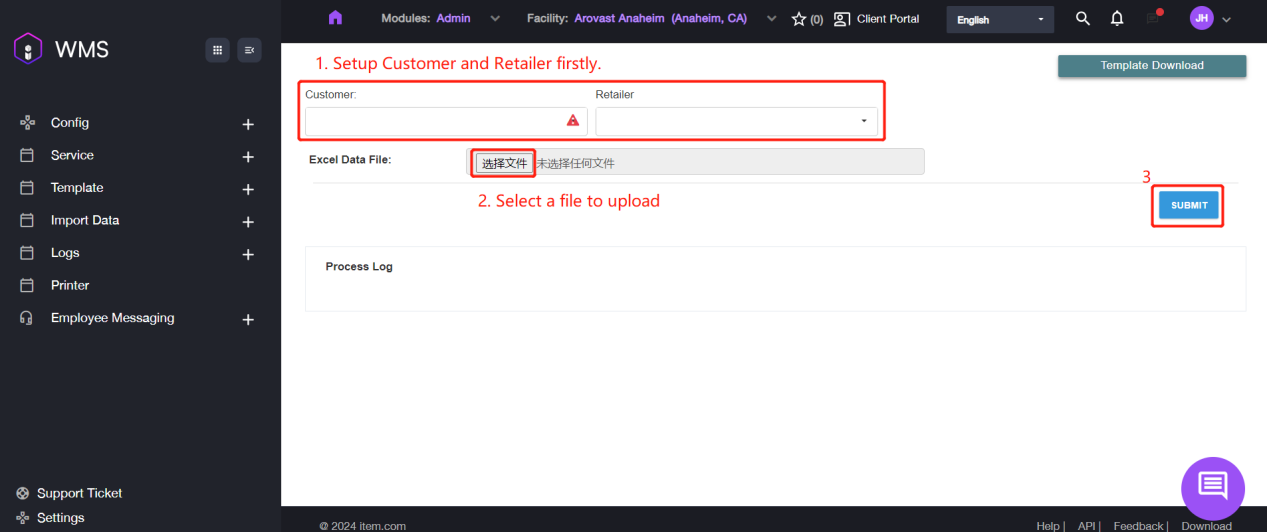Open the Client Portal link

pos(877,19)
